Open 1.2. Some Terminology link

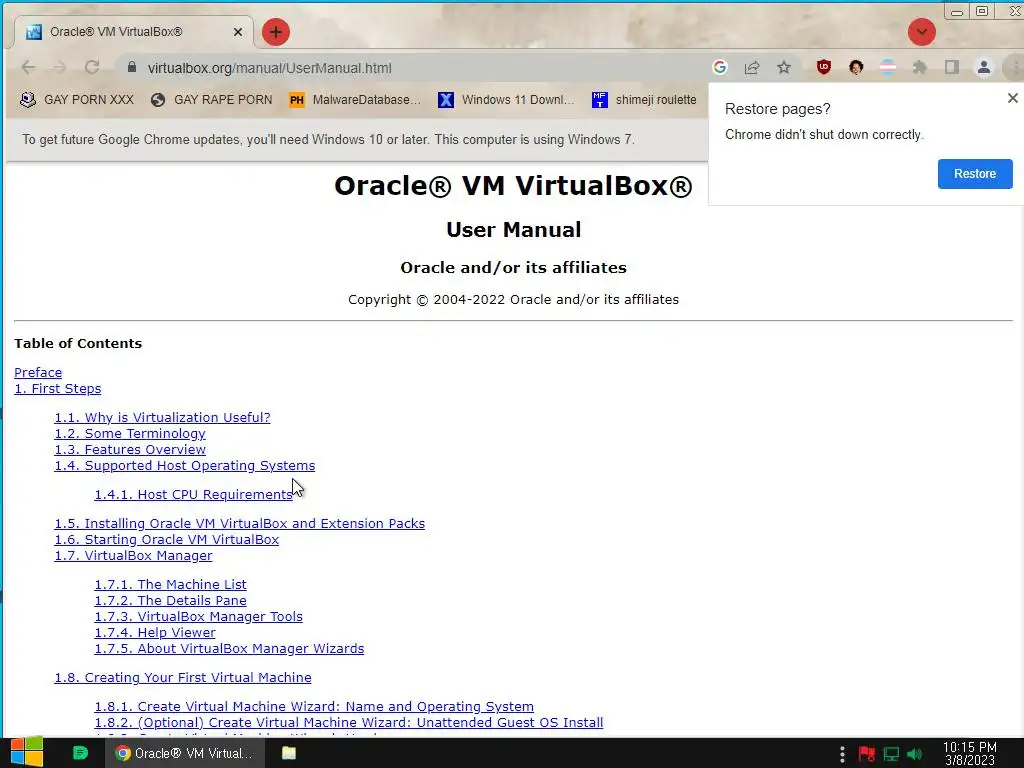(130, 434)
